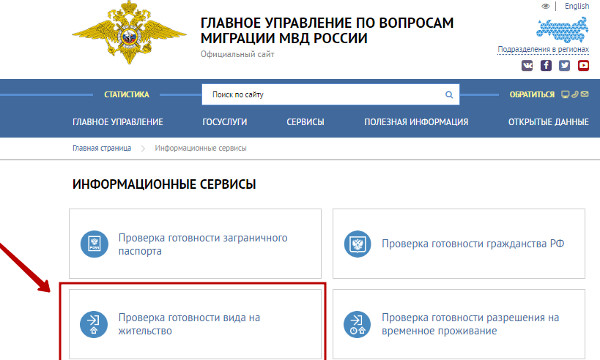600x360 pixels.
Task: Open the Обратиться link
Action: coord(532,94)
